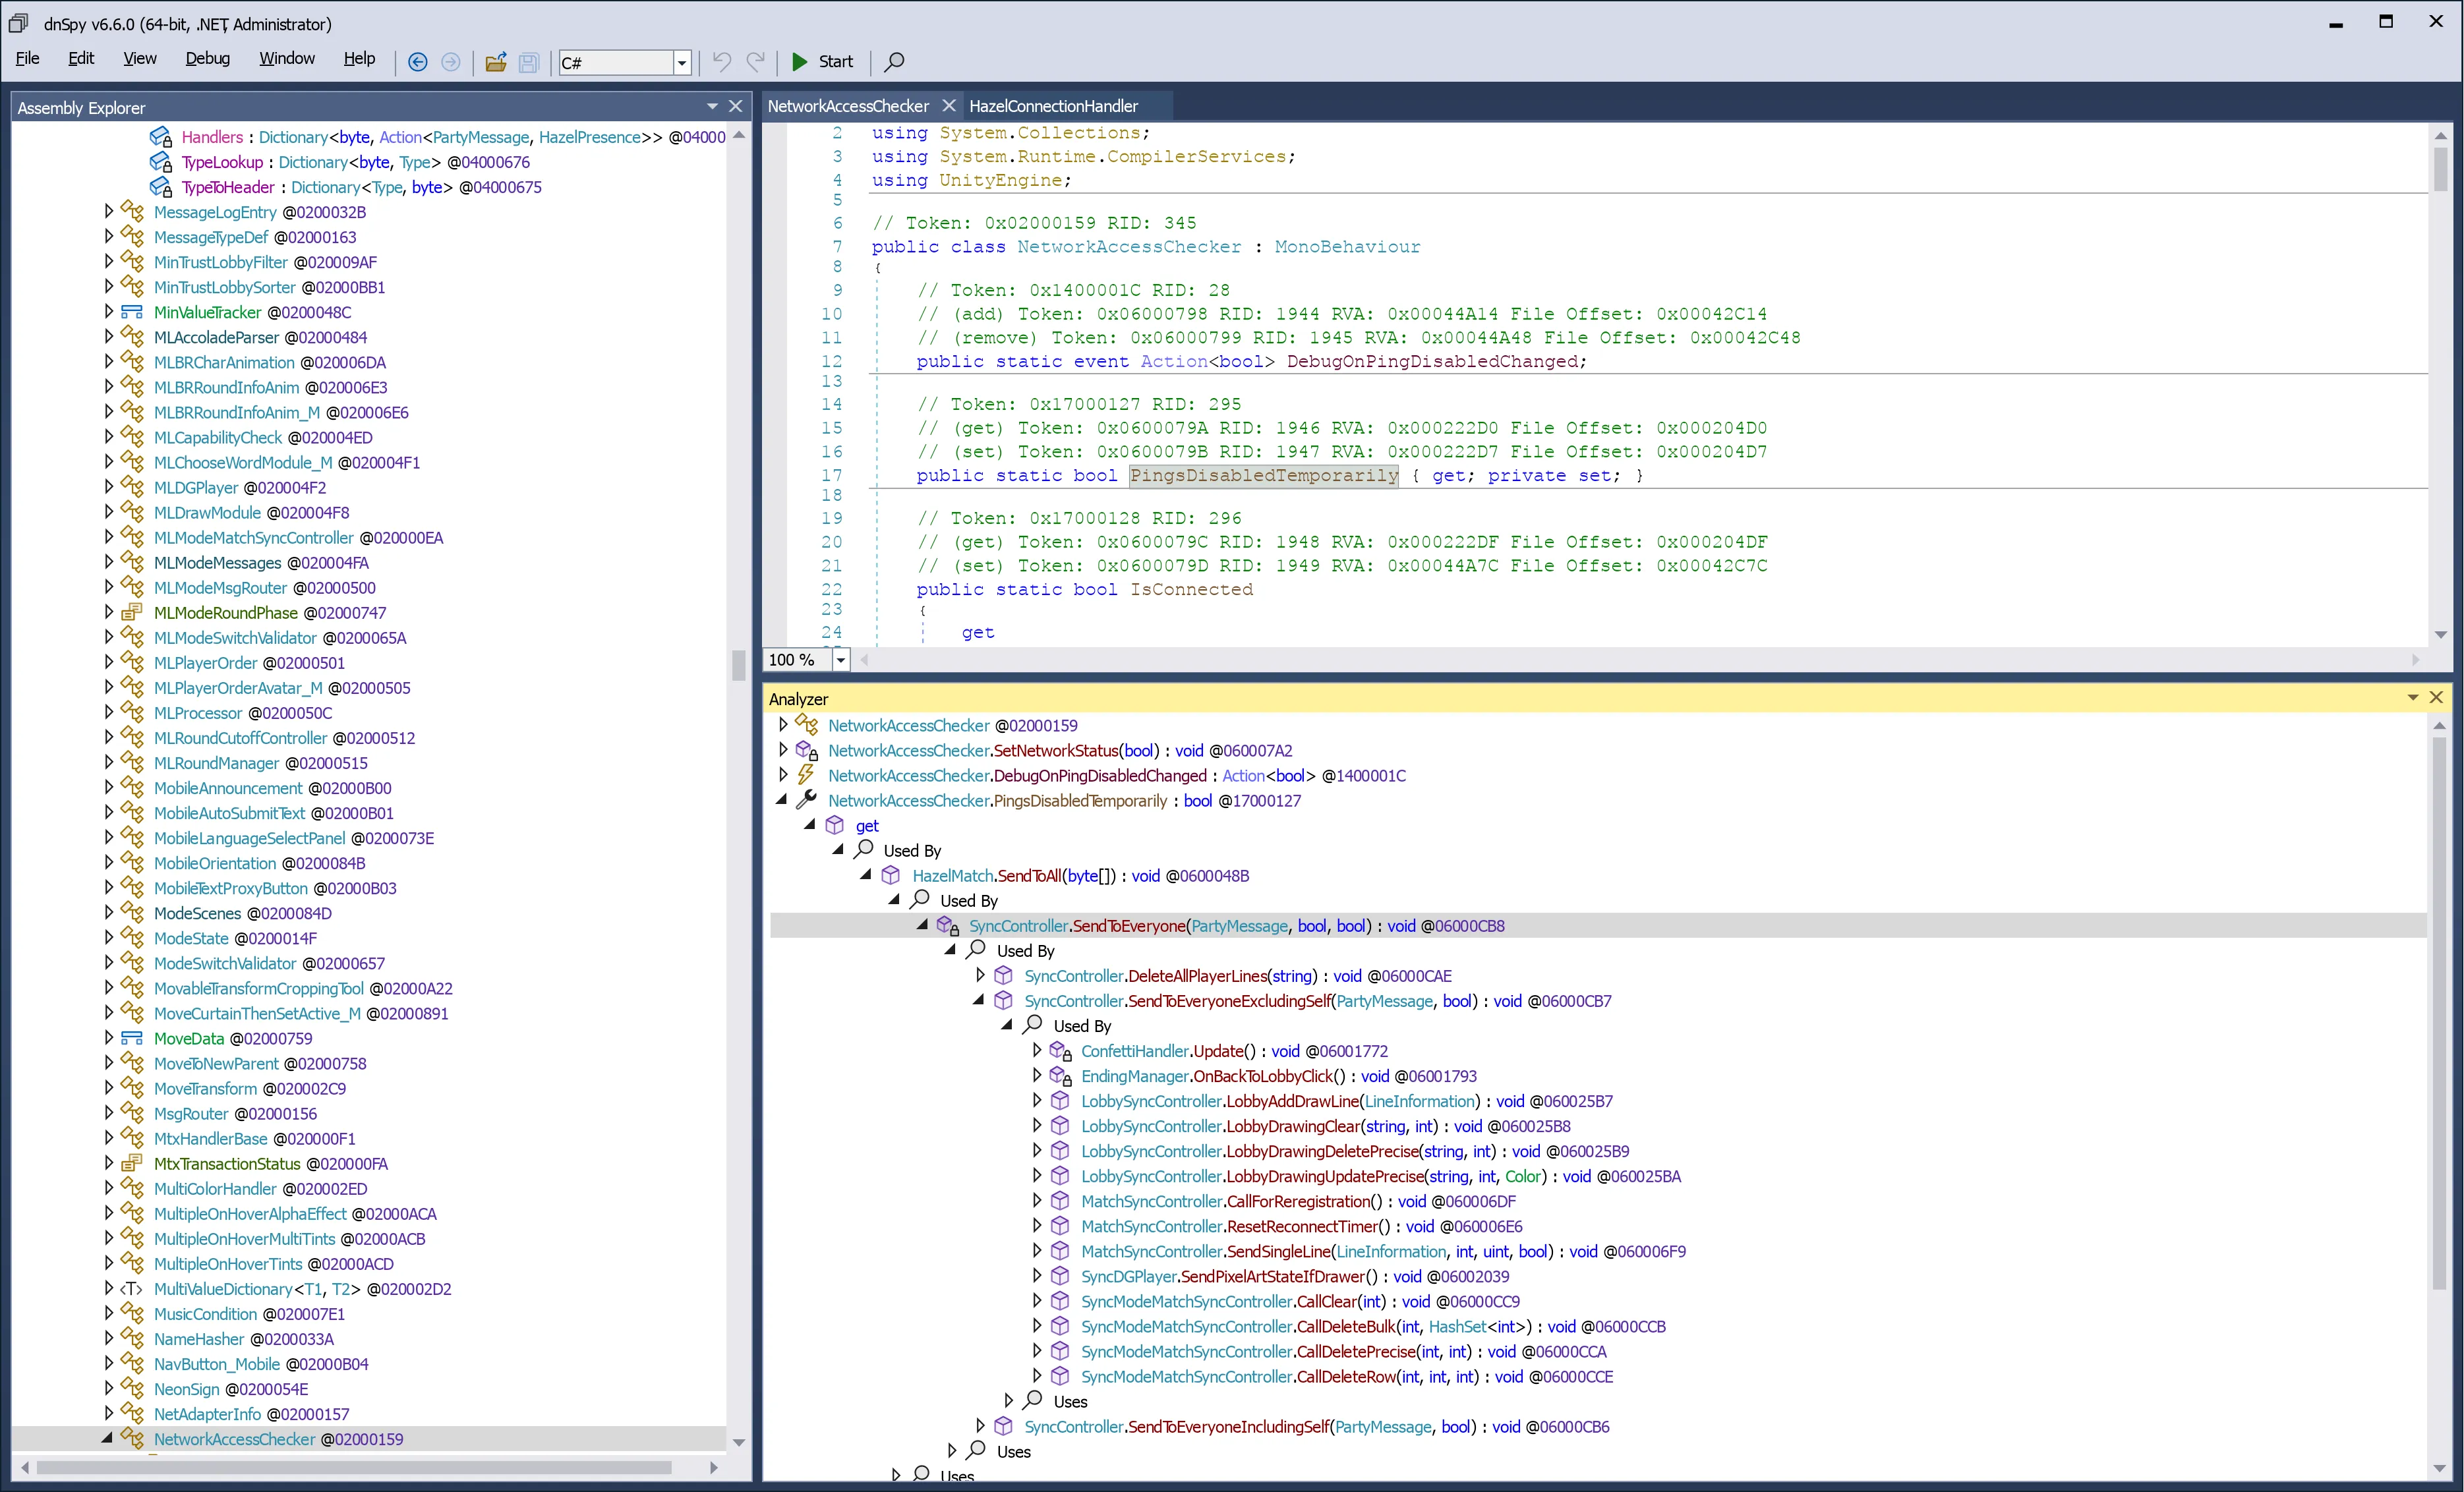This screenshot has width=2464, height=1492.
Task: Click Action type in DebugOnPingDisabledChanged declaration
Action: pyautogui.click(x=1174, y=361)
